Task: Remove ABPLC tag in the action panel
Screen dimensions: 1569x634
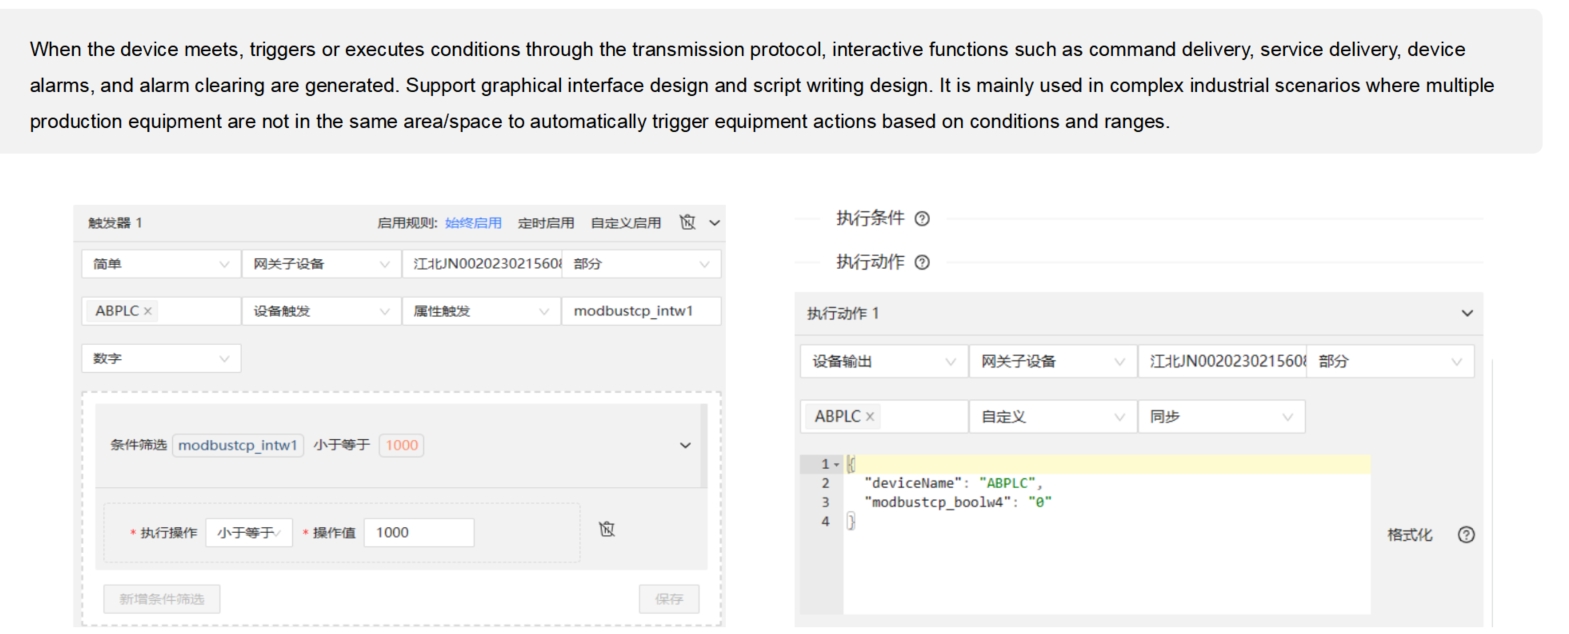Action: [870, 417]
